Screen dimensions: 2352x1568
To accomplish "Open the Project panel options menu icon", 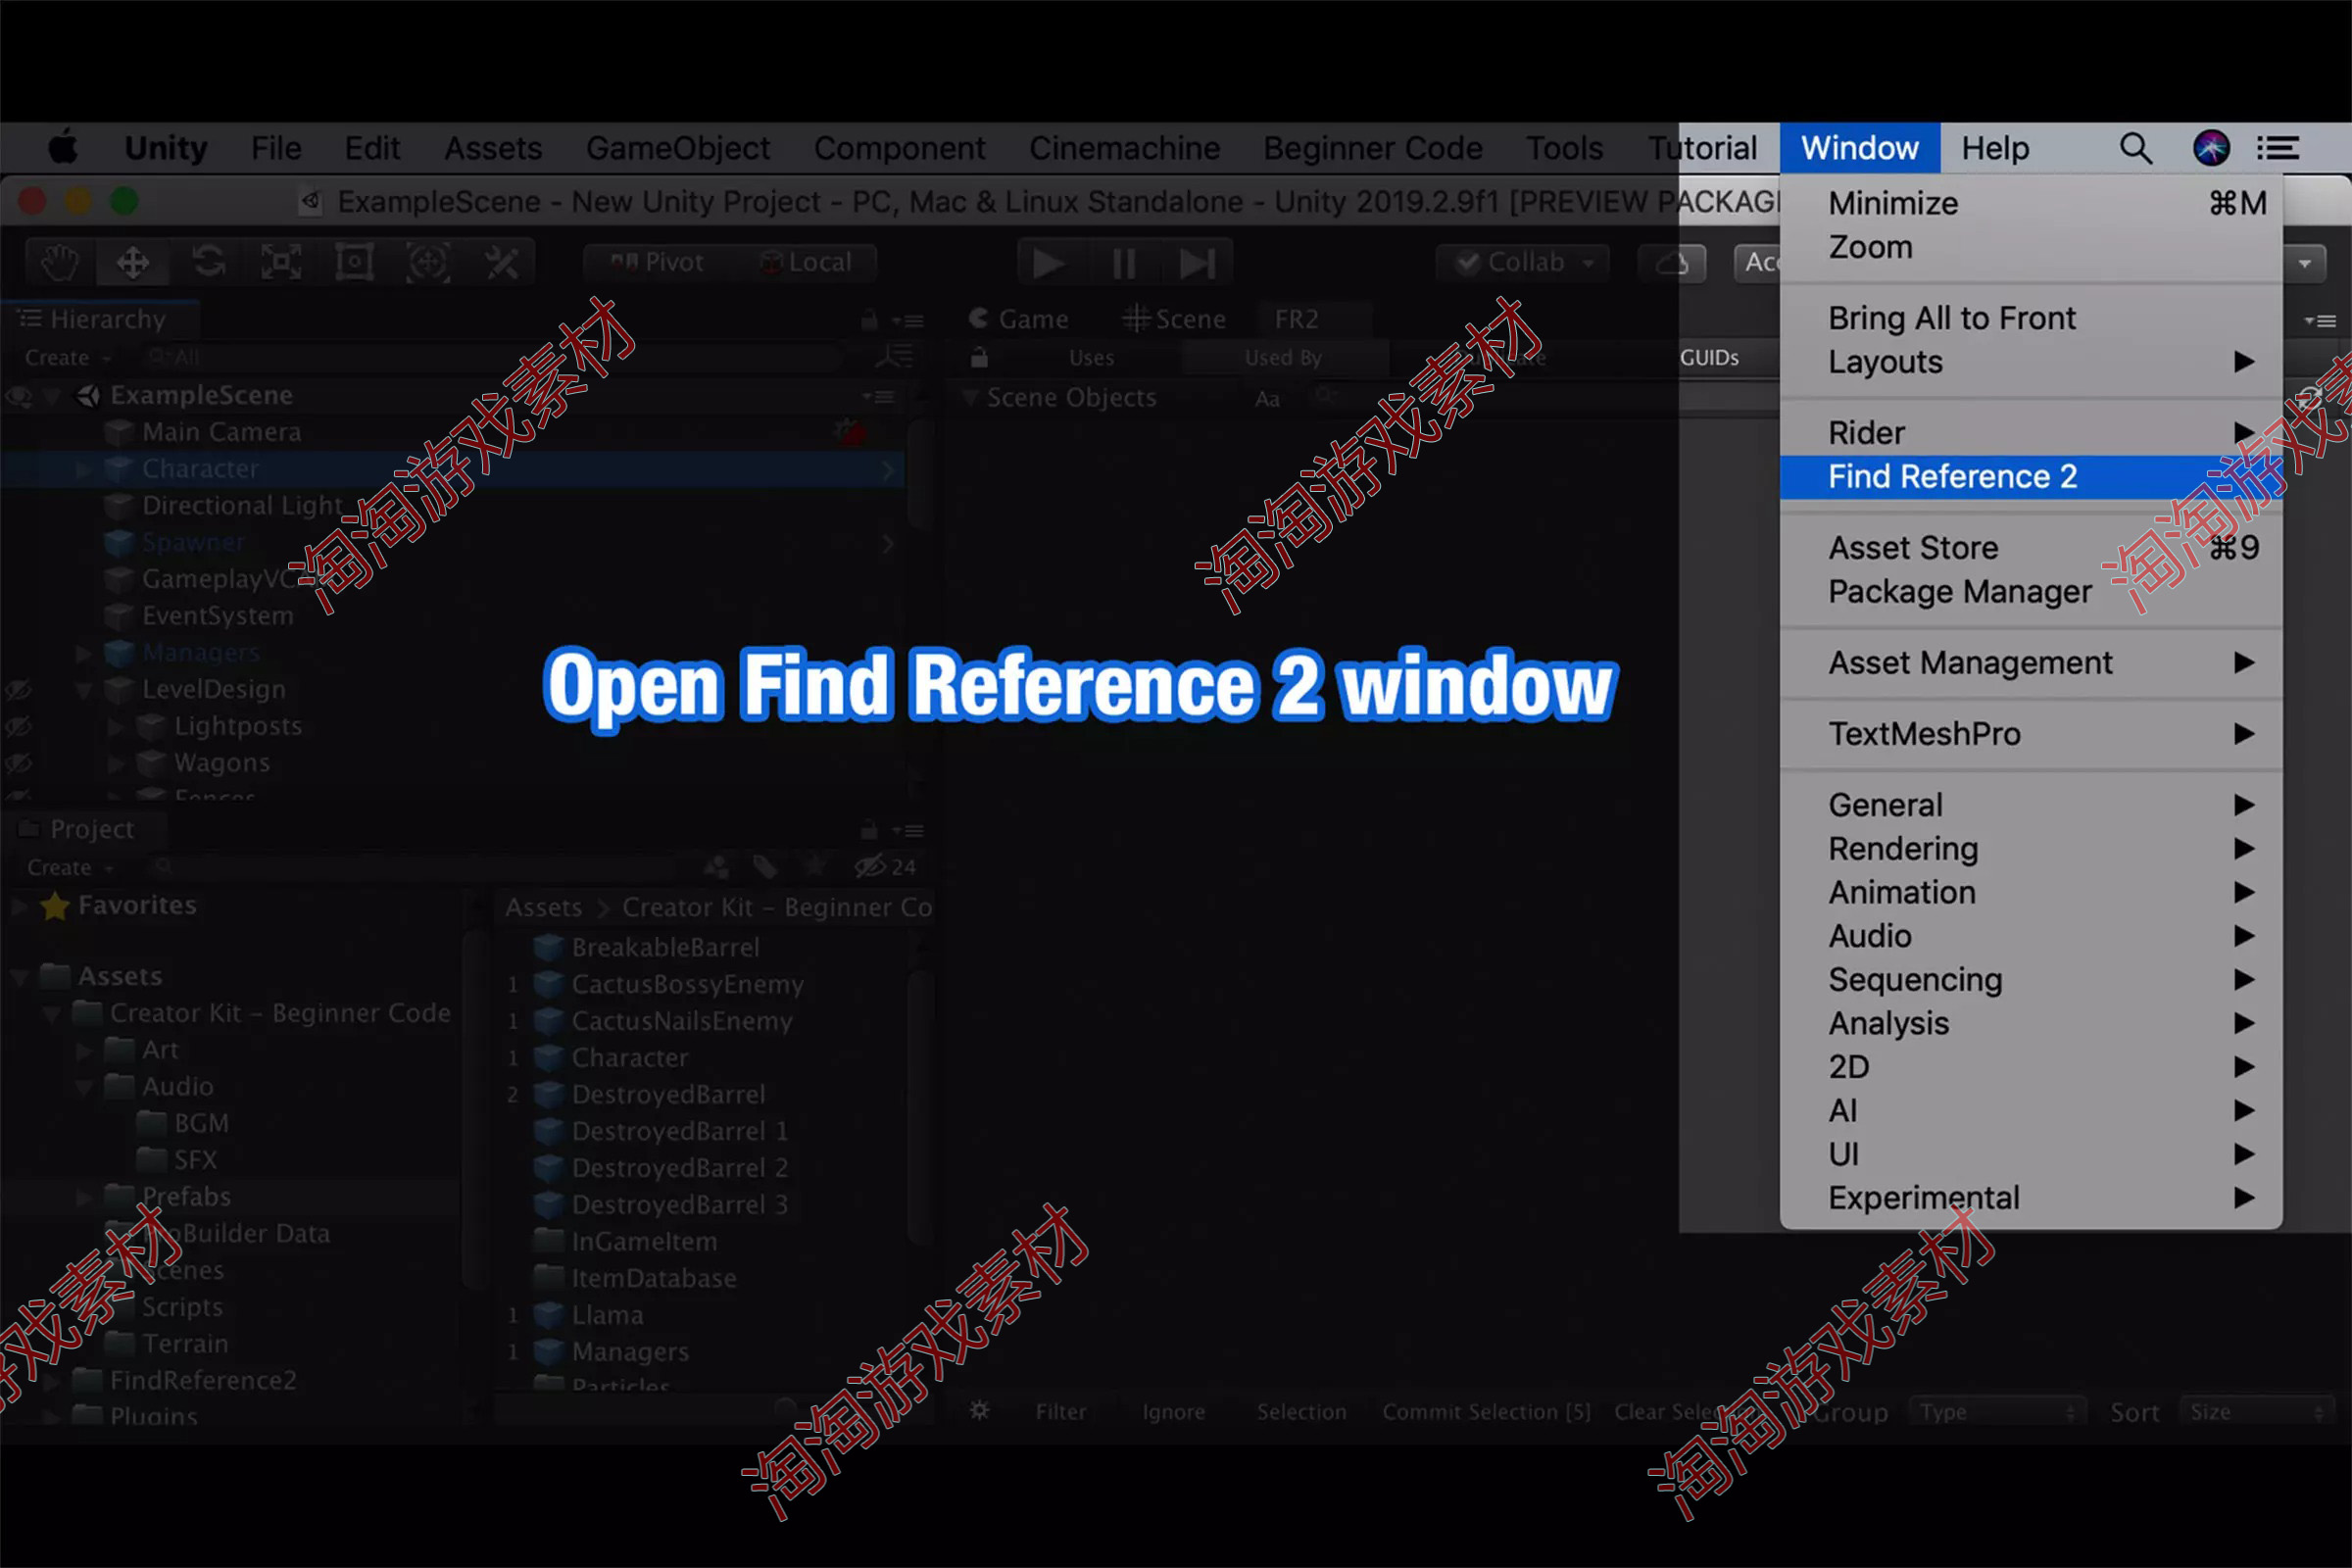I will click(x=908, y=831).
